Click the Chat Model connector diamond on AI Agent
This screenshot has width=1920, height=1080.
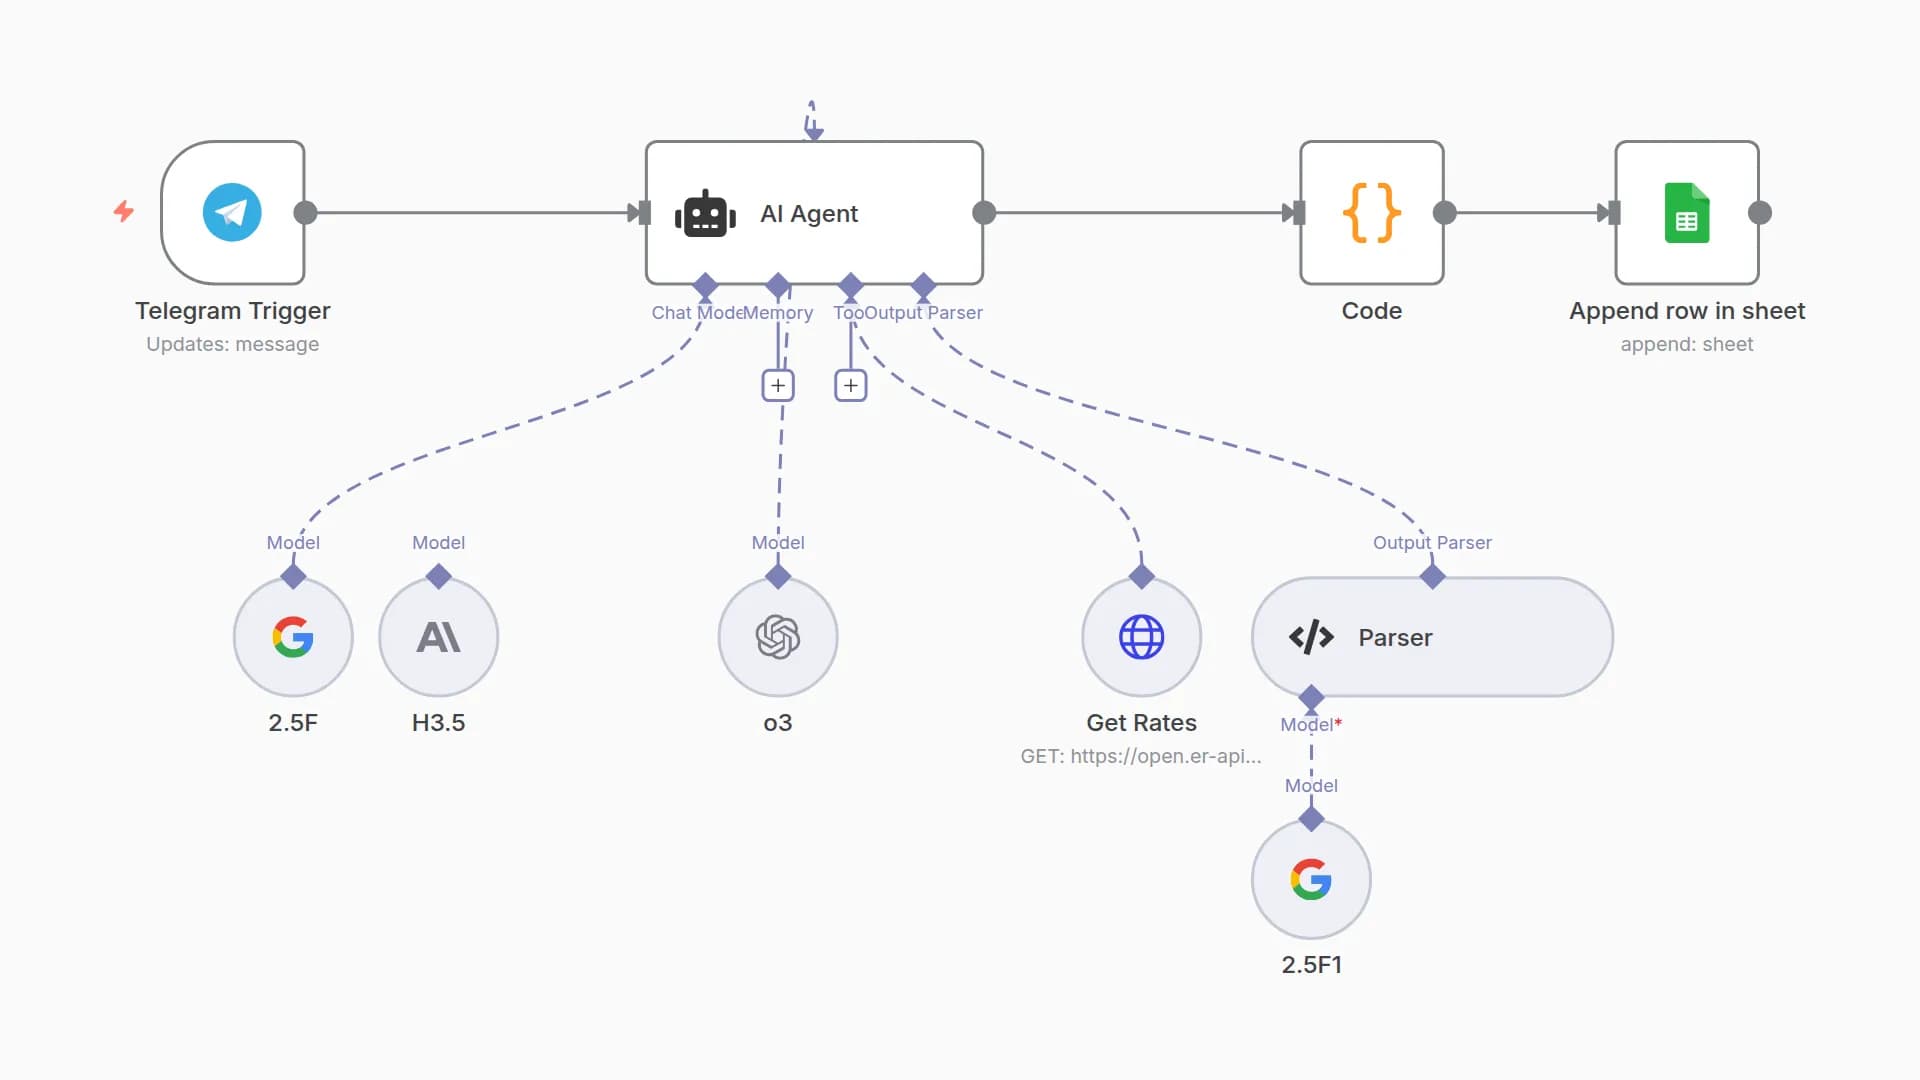coord(705,286)
